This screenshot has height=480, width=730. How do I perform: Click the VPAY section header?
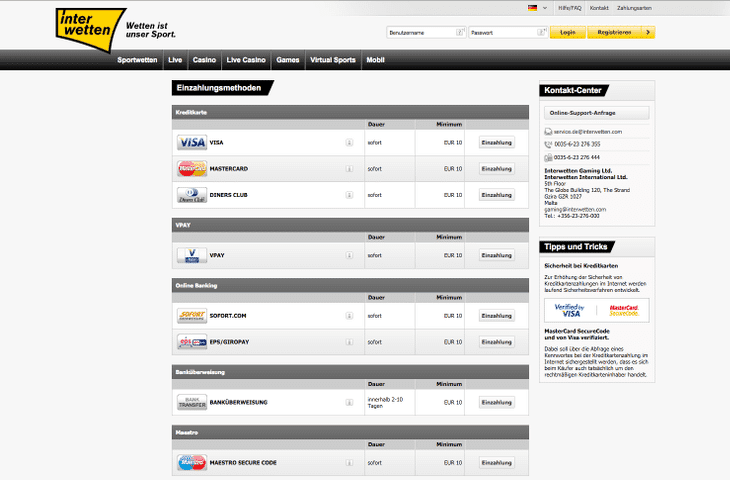coord(350,225)
